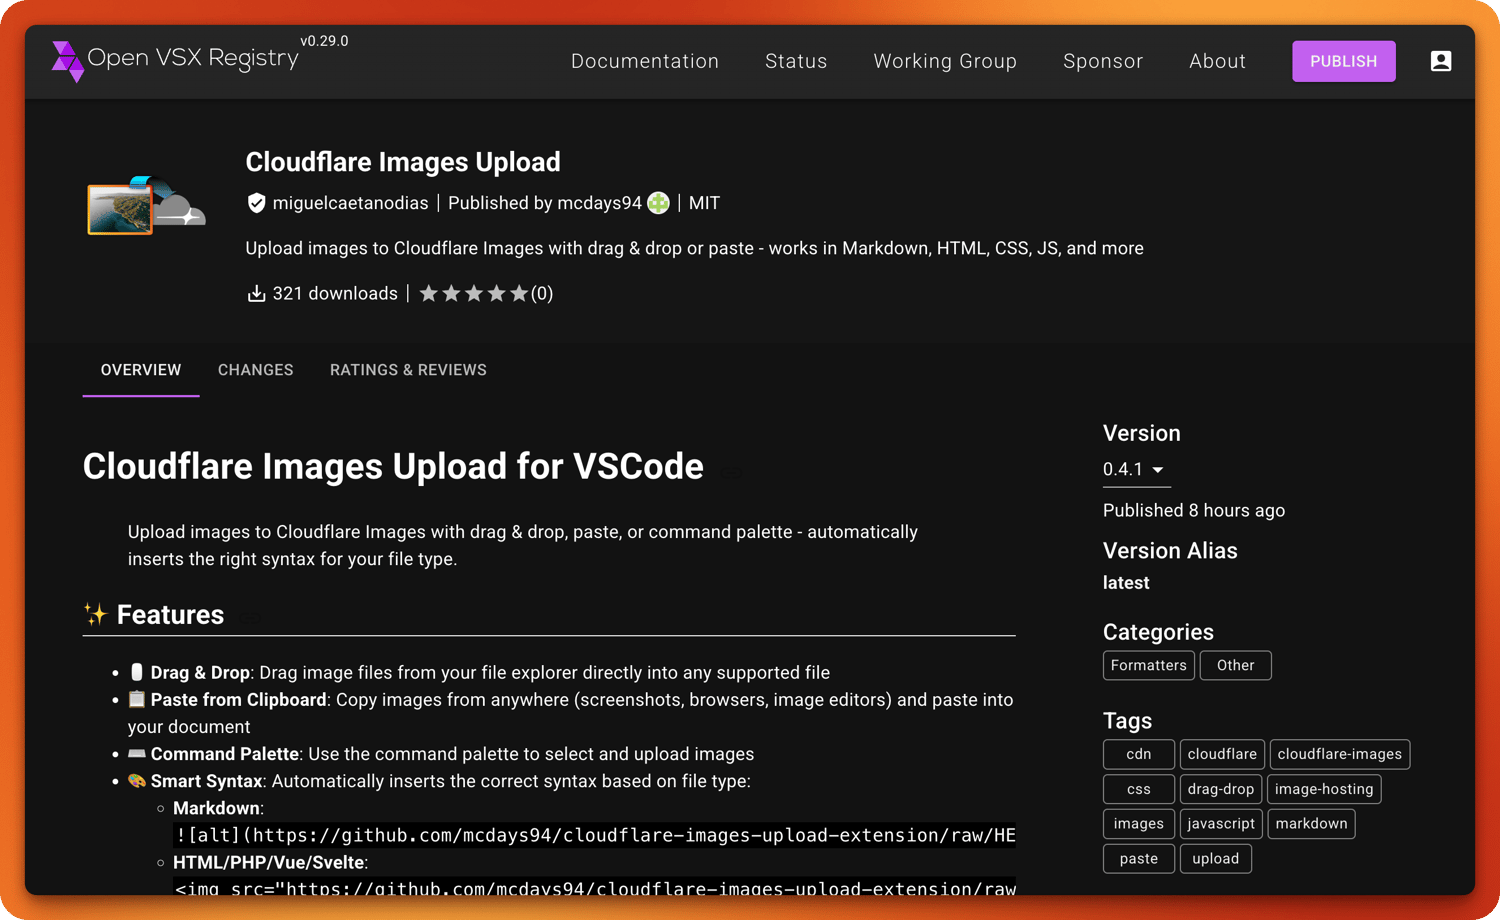Click the cdn tag

click(1139, 754)
